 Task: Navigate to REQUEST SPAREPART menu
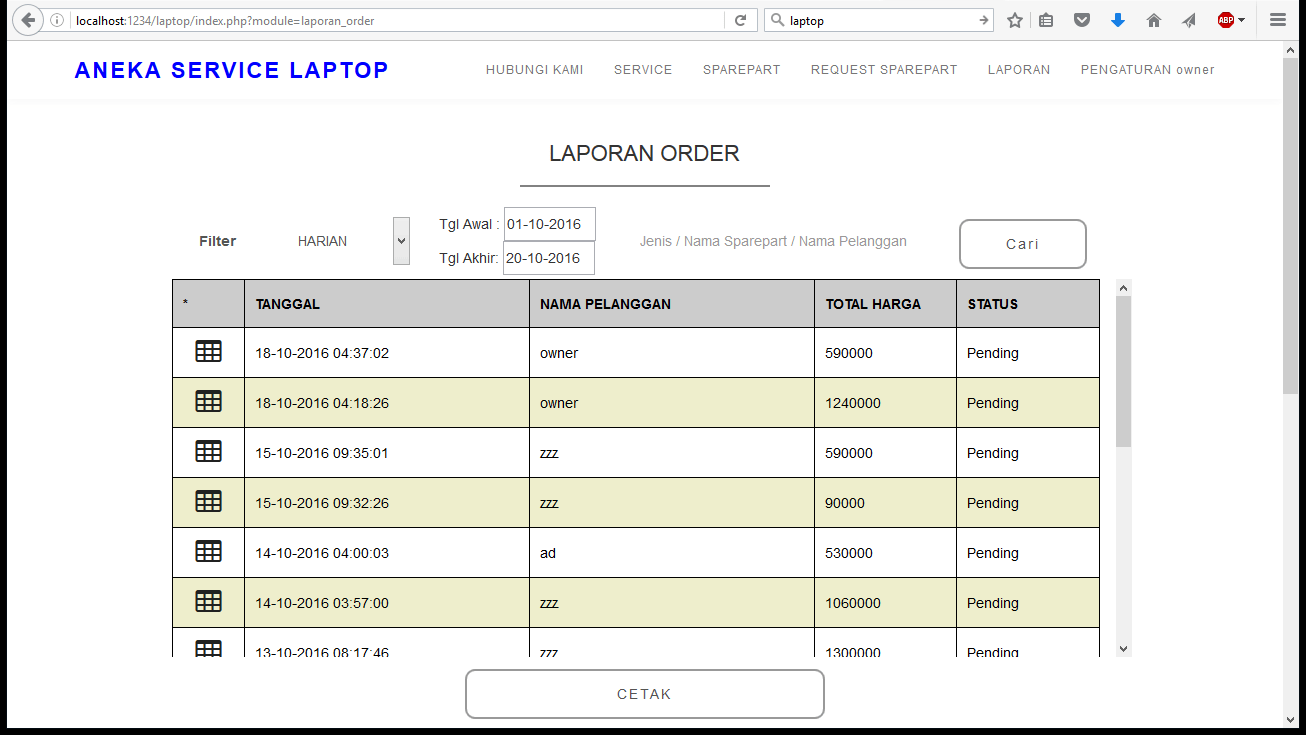[883, 70]
